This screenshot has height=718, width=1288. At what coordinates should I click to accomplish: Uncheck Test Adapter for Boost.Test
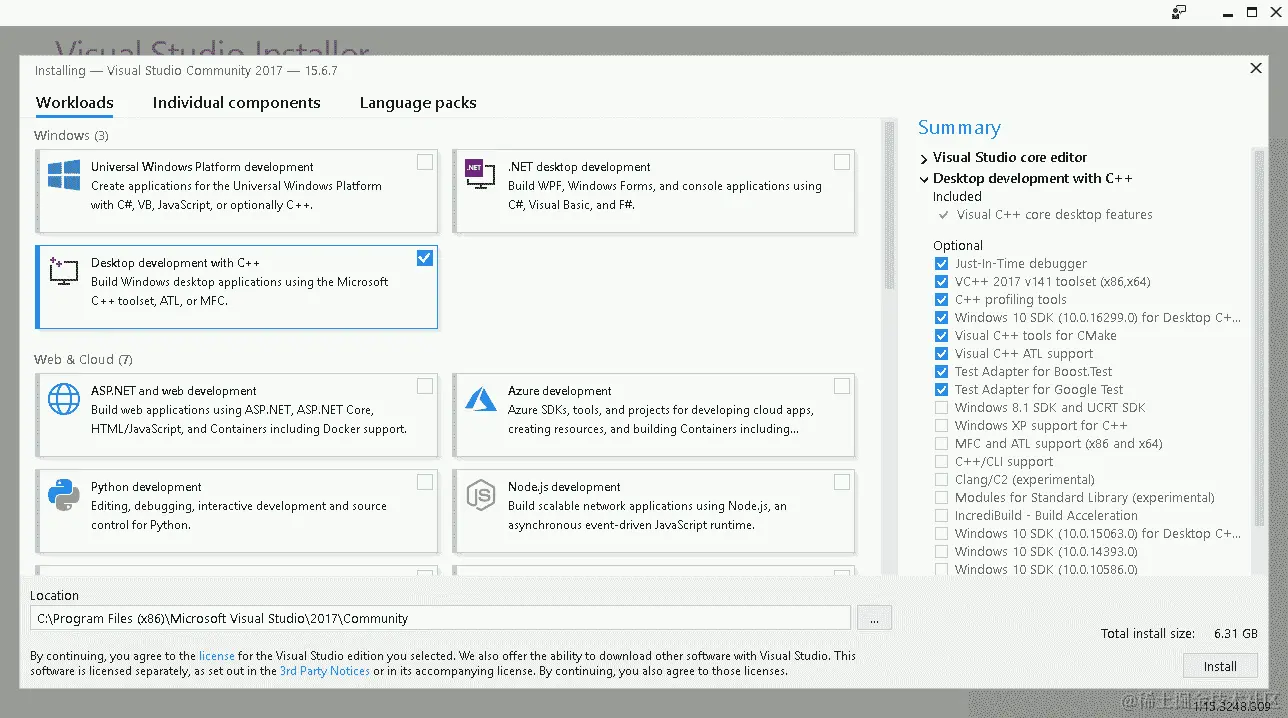pos(941,372)
